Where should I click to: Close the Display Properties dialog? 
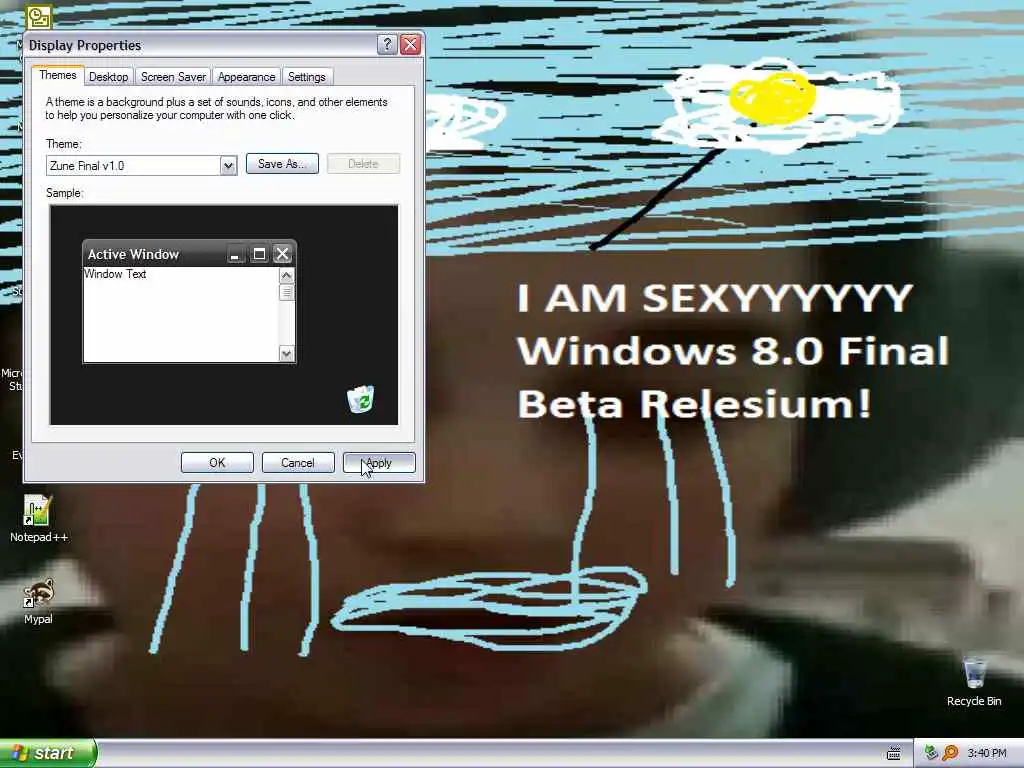[410, 44]
